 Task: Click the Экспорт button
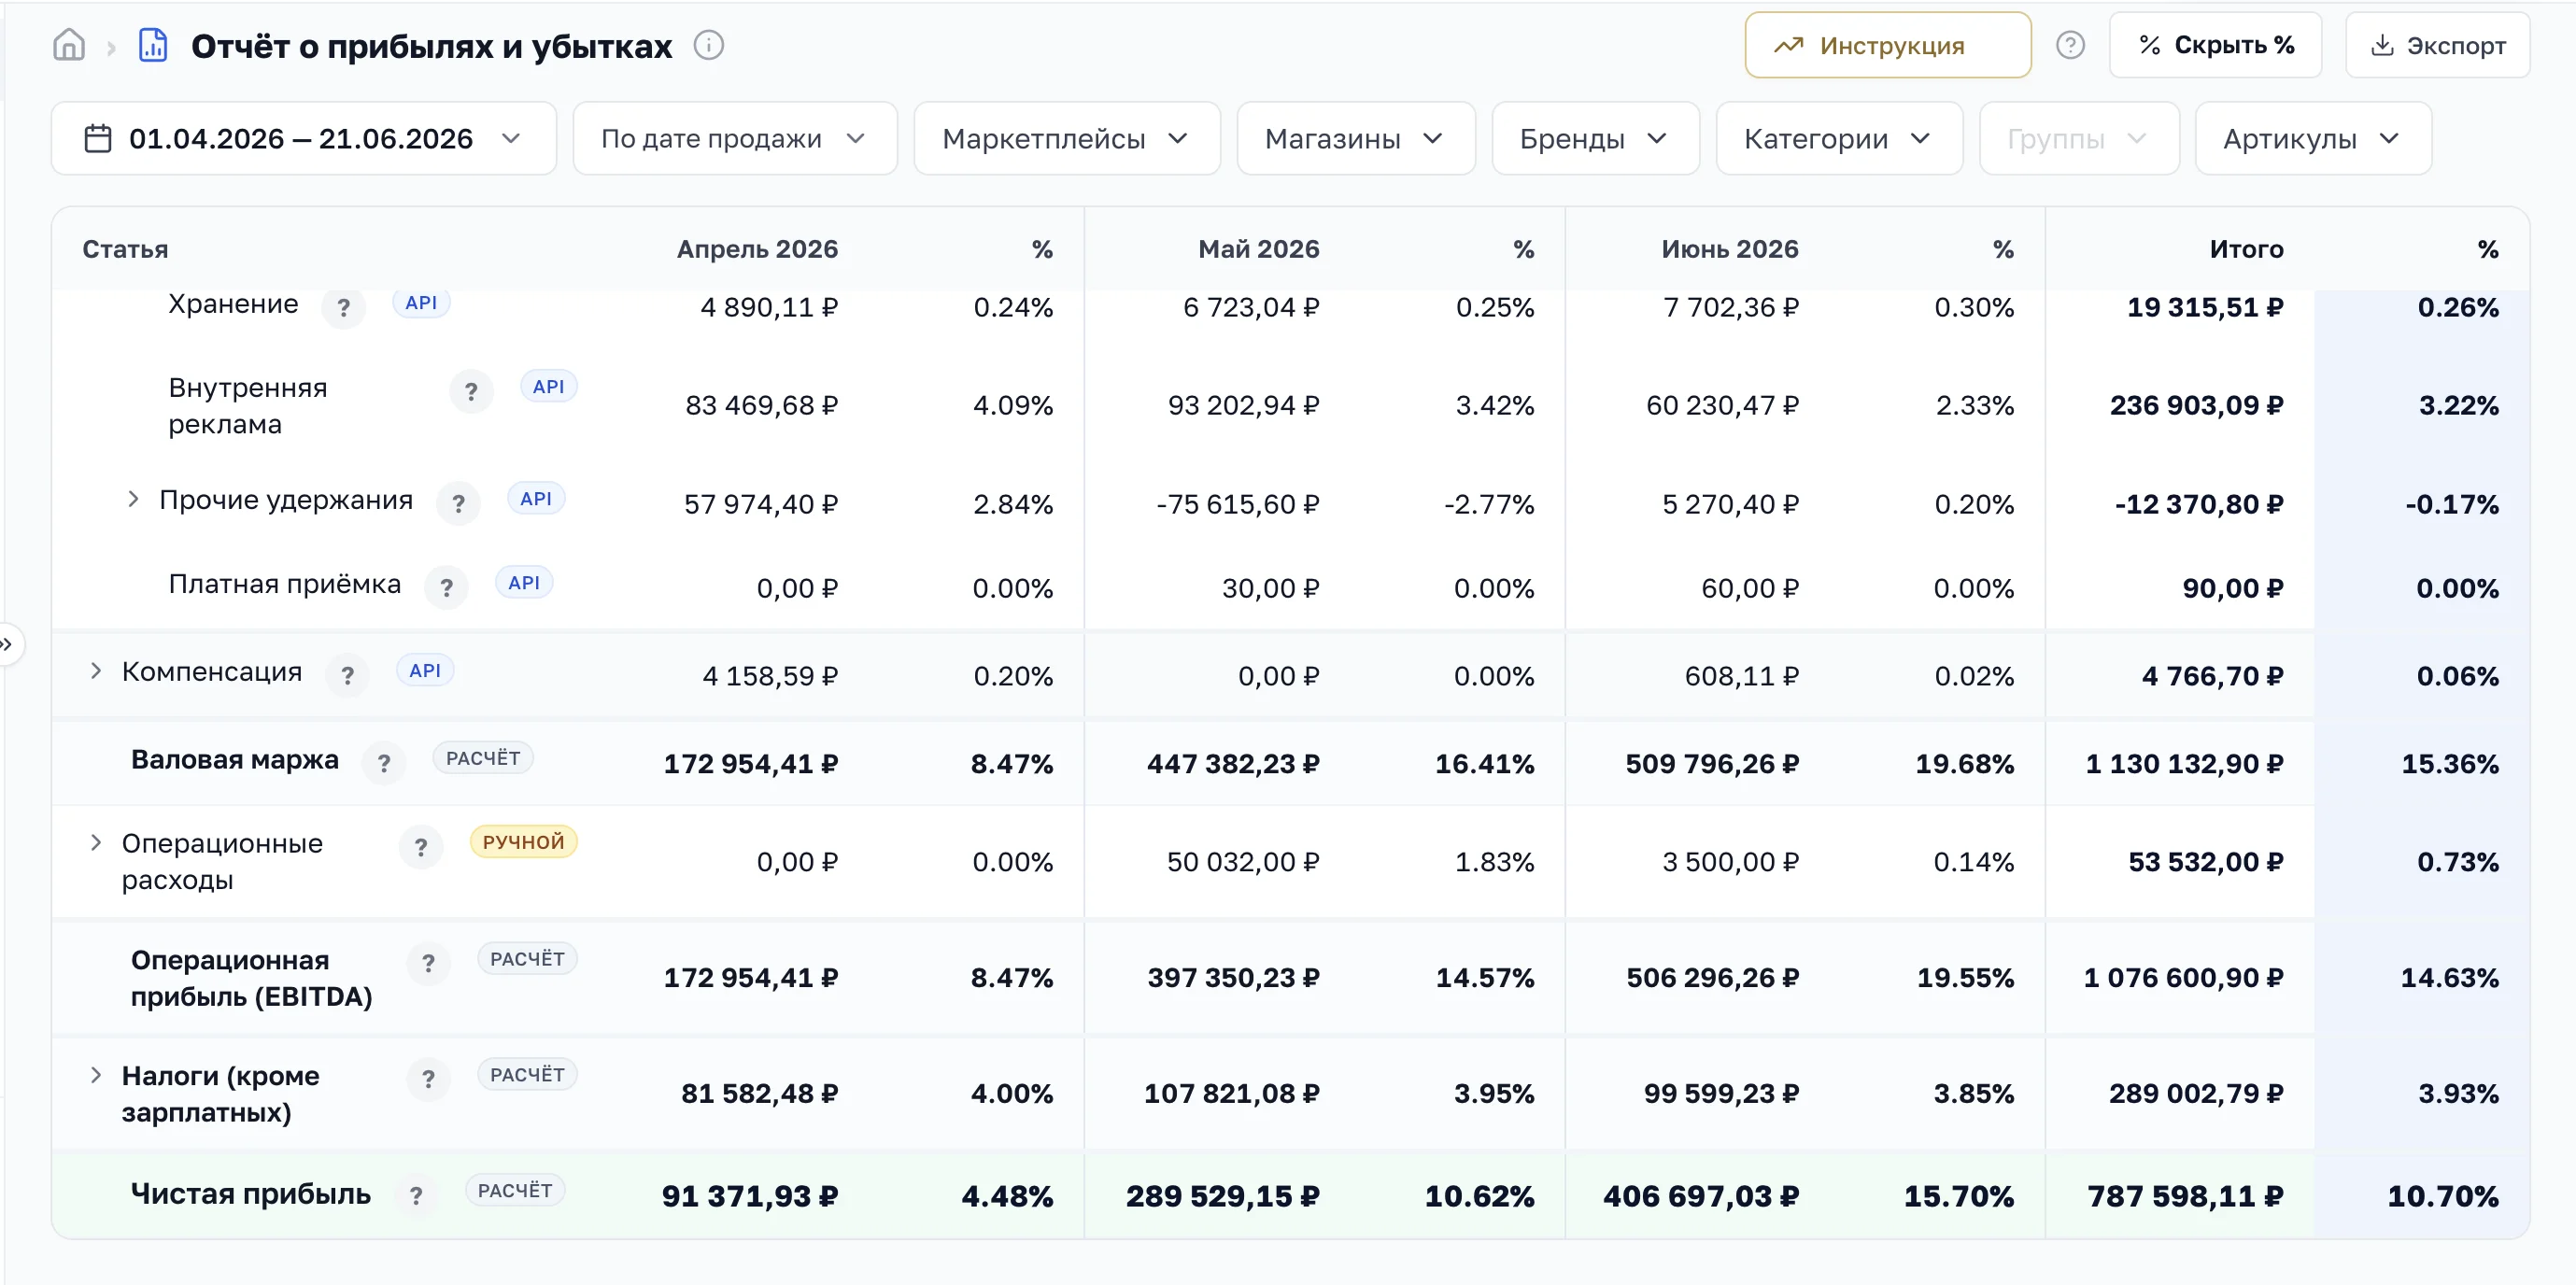click(x=2437, y=45)
